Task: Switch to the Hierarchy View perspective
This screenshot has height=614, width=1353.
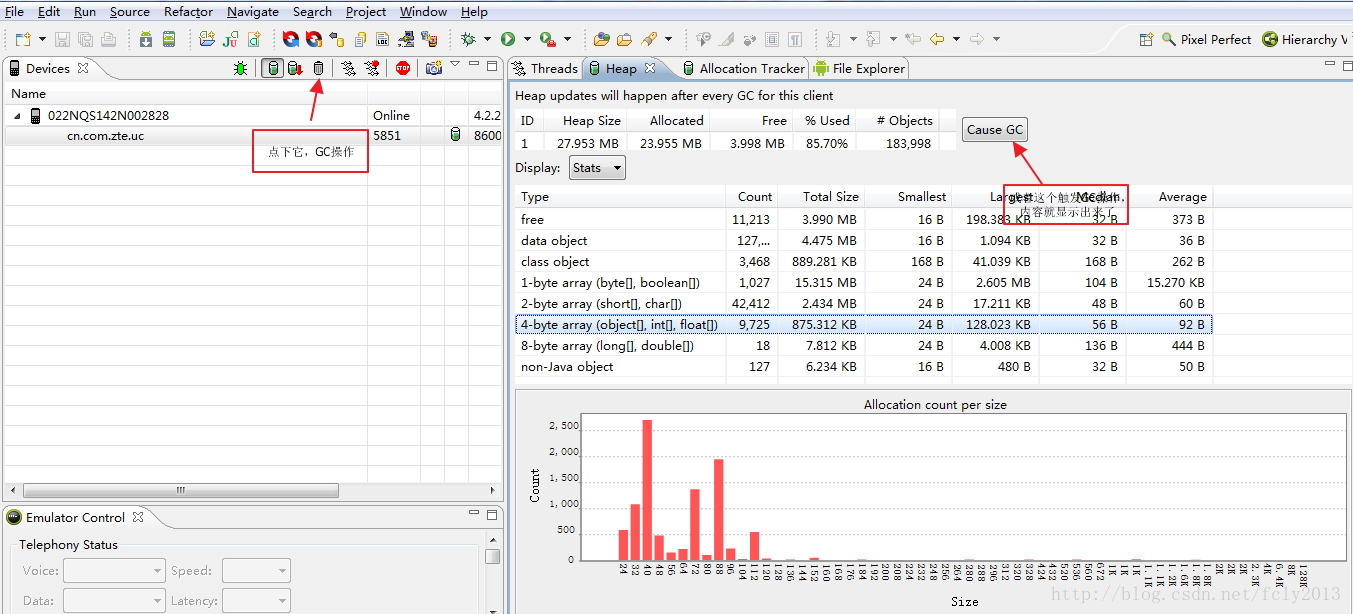Action: pyautogui.click(x=1304, y=40)
